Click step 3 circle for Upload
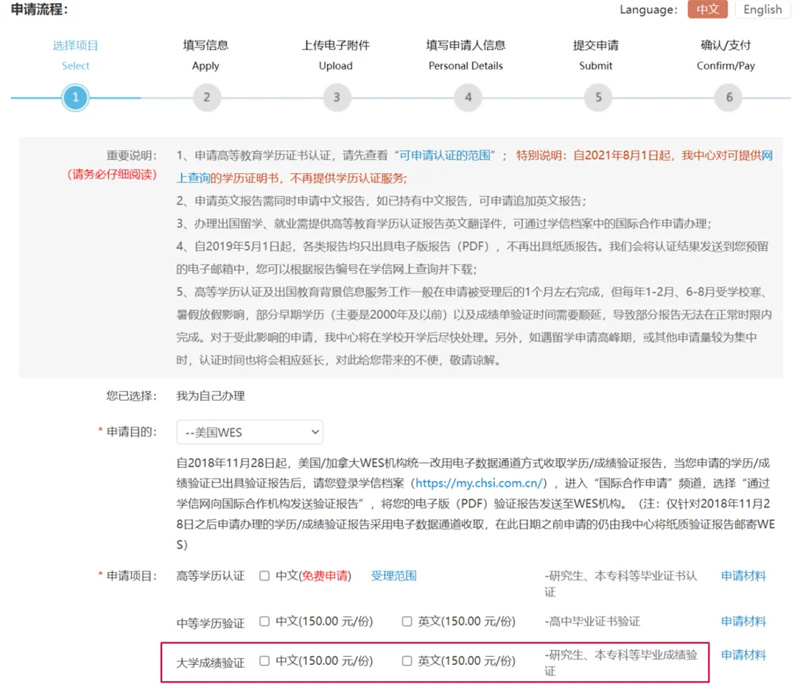 tap(337, 97)
